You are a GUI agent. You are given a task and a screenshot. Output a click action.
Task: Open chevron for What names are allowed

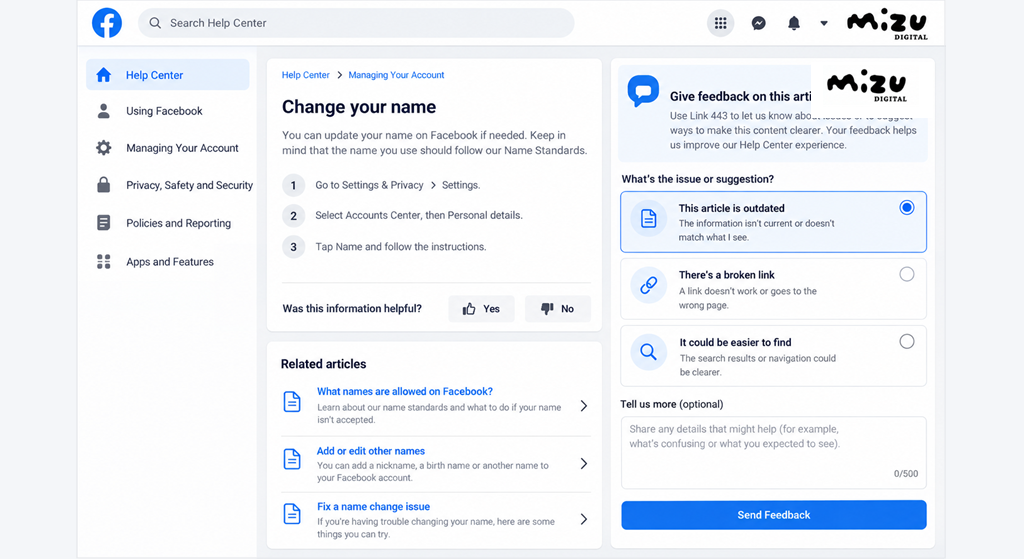point(584,406)
